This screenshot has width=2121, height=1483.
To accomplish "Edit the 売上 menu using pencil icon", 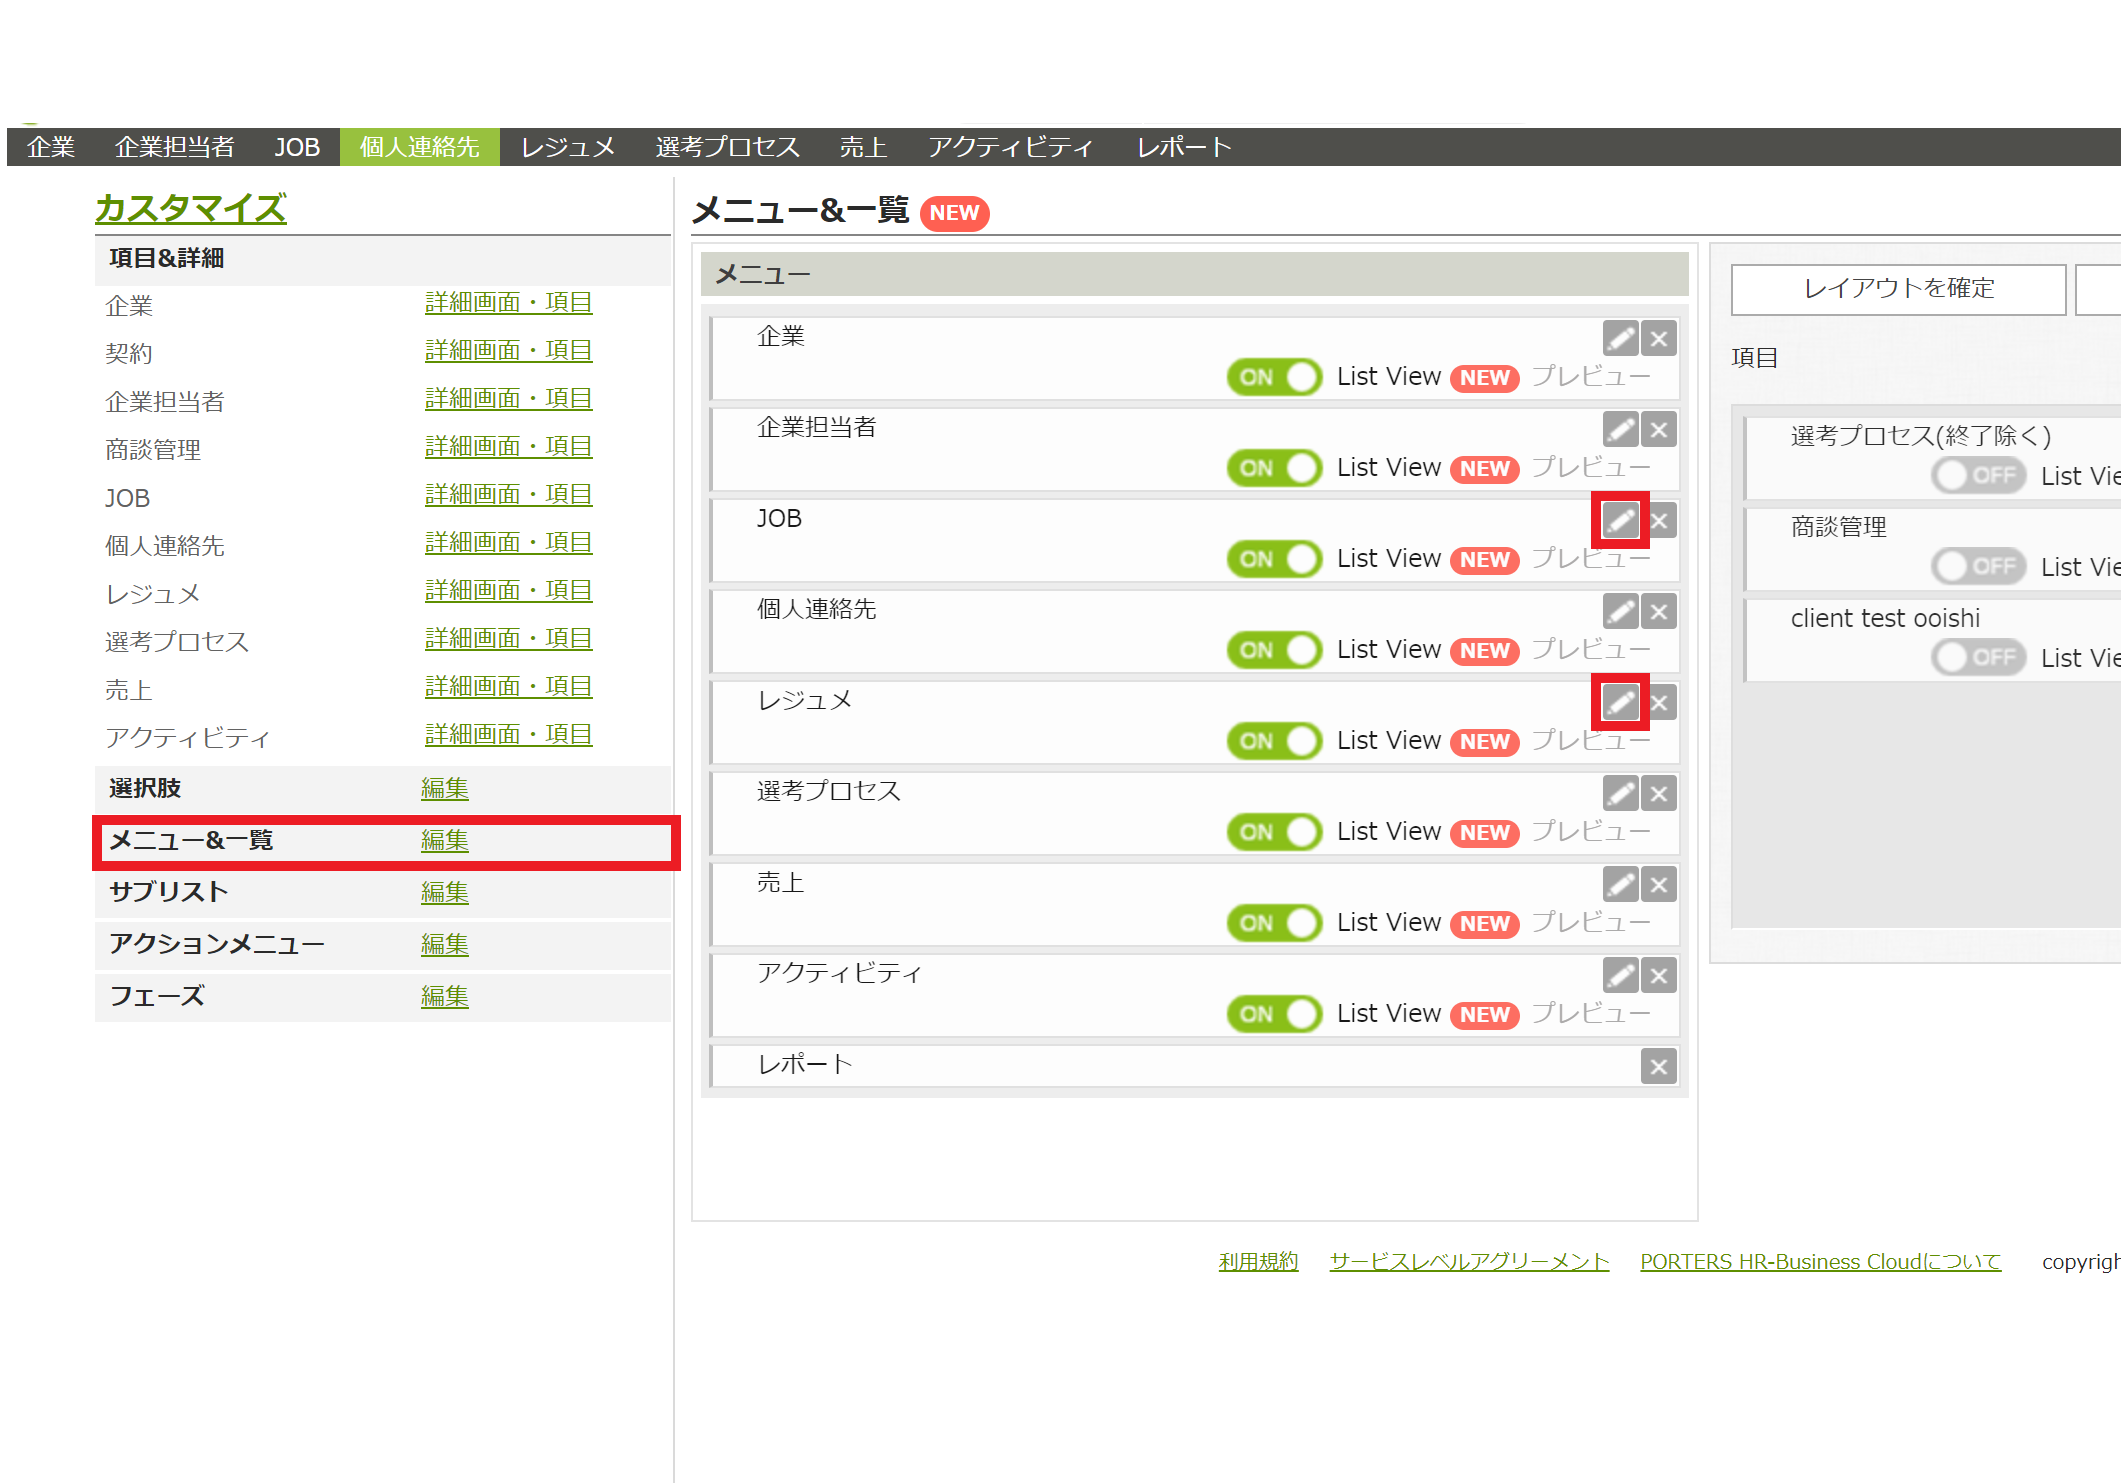I will 1620,884.
